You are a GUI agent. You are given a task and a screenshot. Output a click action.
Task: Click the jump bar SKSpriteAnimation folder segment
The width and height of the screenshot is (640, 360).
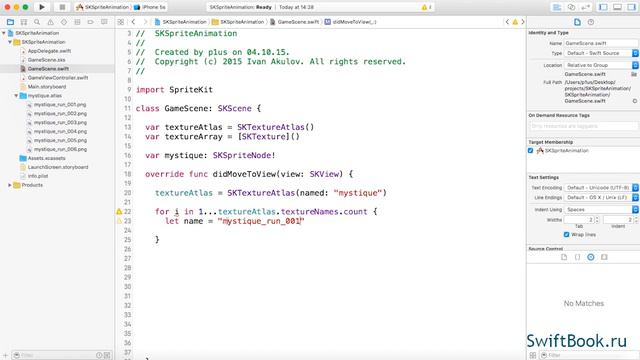point(238,22)
